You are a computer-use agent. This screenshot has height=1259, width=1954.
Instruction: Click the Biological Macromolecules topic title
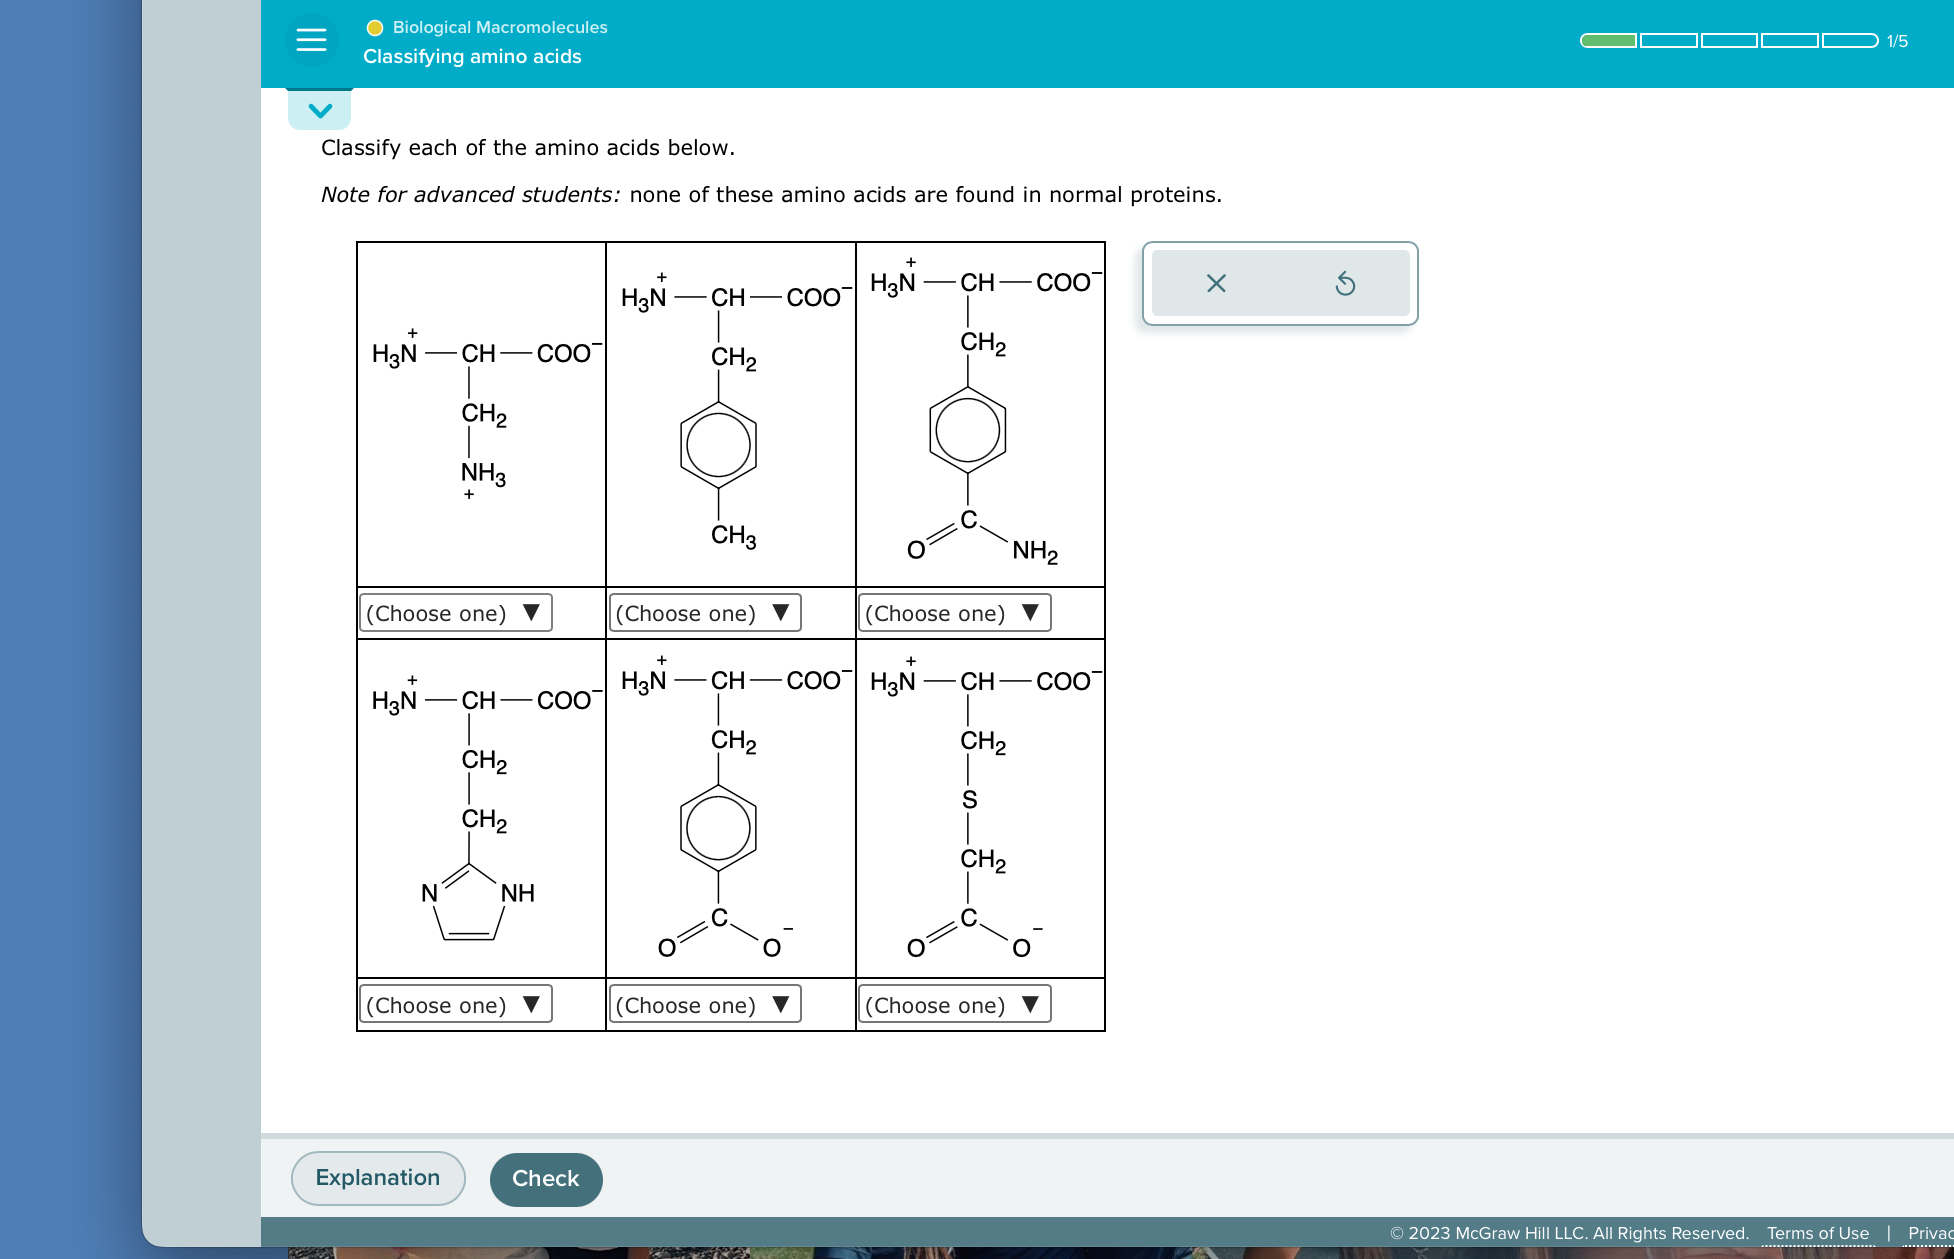click(x=499, y=27)
